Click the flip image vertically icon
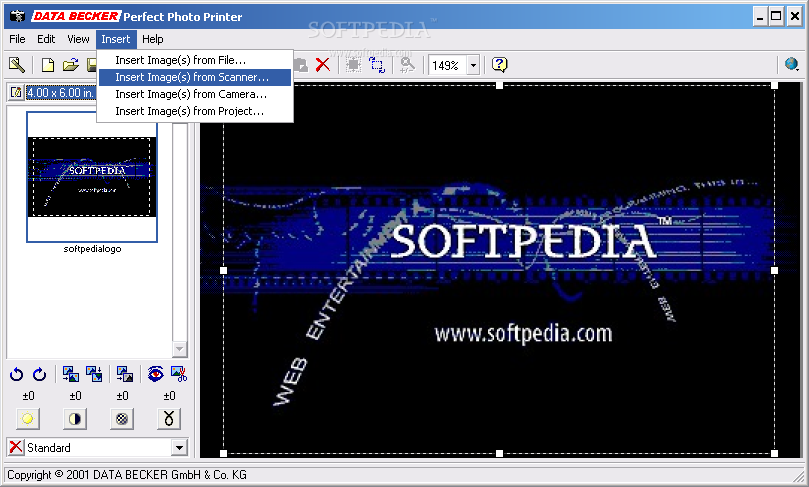 point(94,375)
